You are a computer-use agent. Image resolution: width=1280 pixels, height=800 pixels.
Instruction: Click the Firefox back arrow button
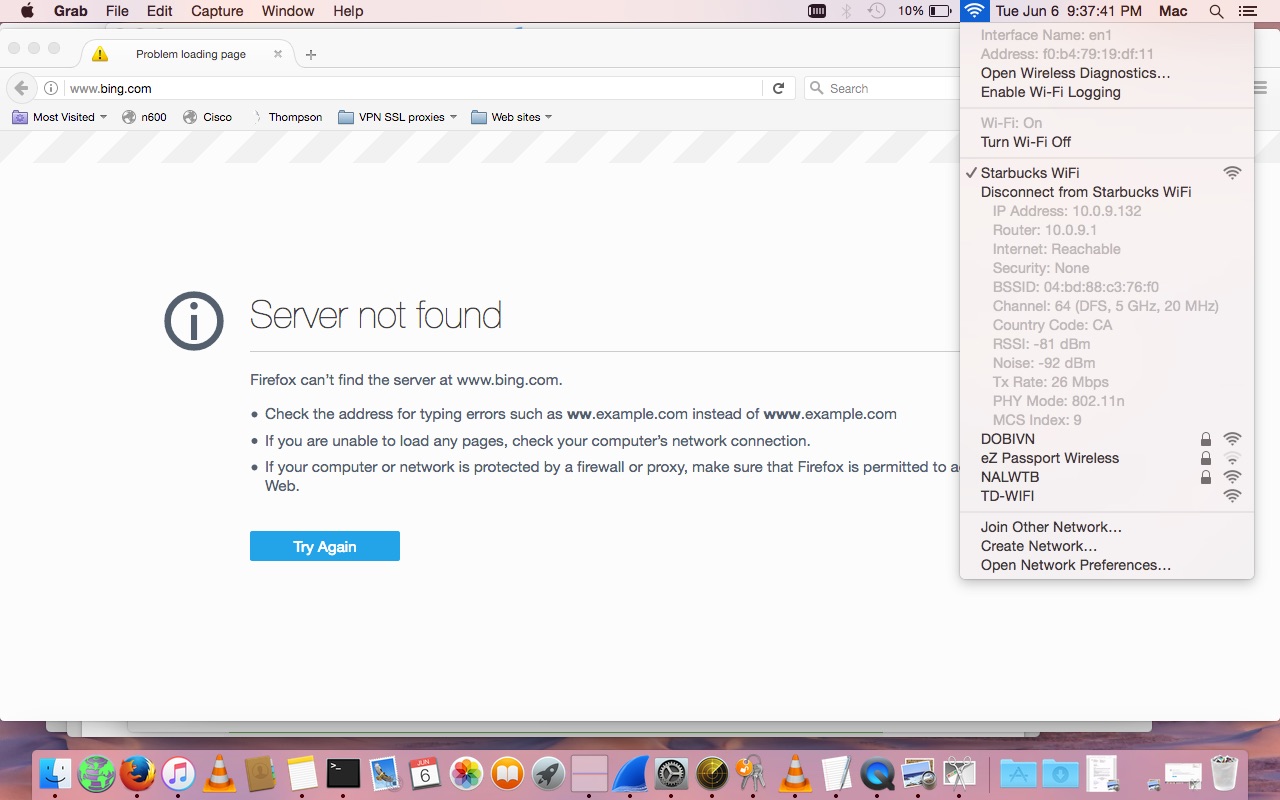[x=21, y=88]
